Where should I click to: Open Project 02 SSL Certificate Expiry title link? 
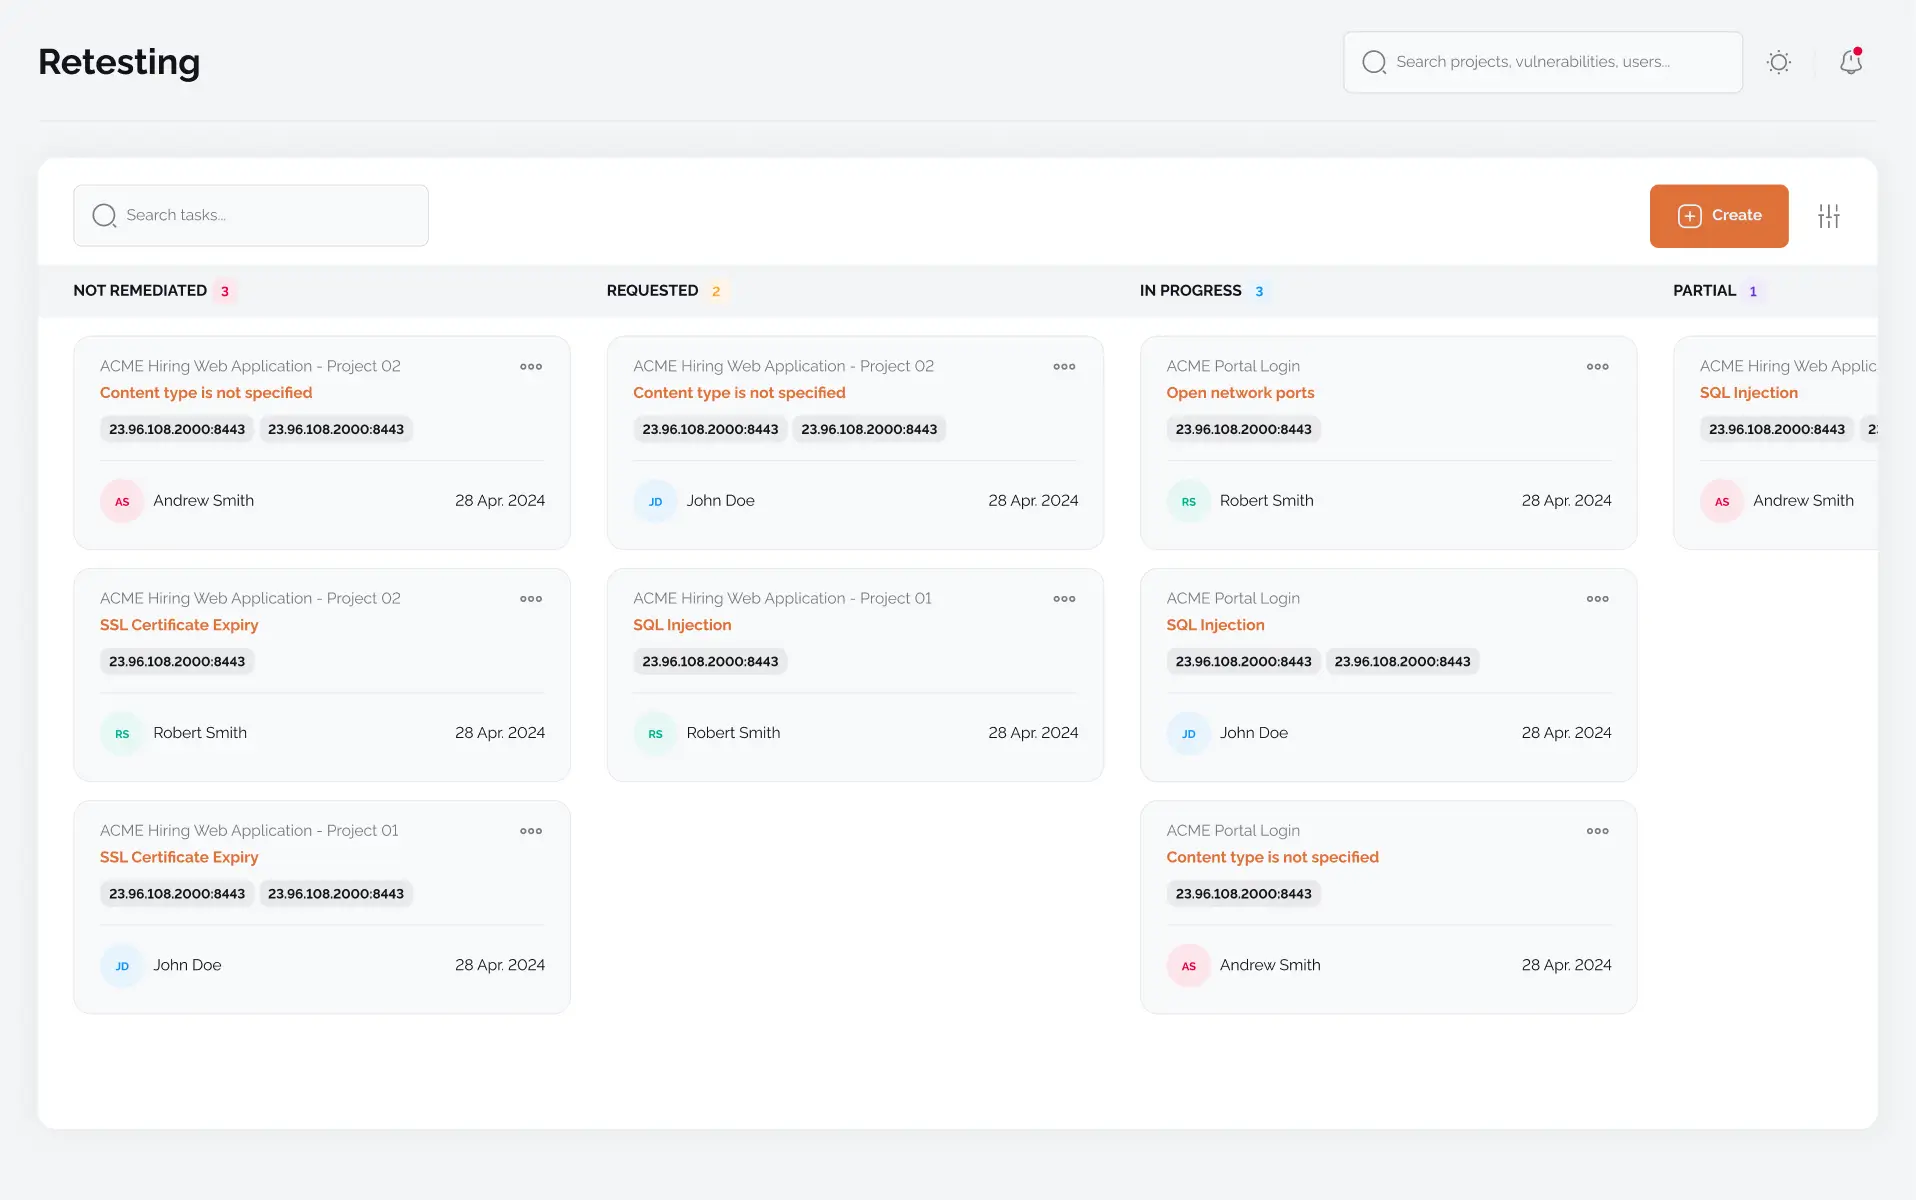pos(179,625)
